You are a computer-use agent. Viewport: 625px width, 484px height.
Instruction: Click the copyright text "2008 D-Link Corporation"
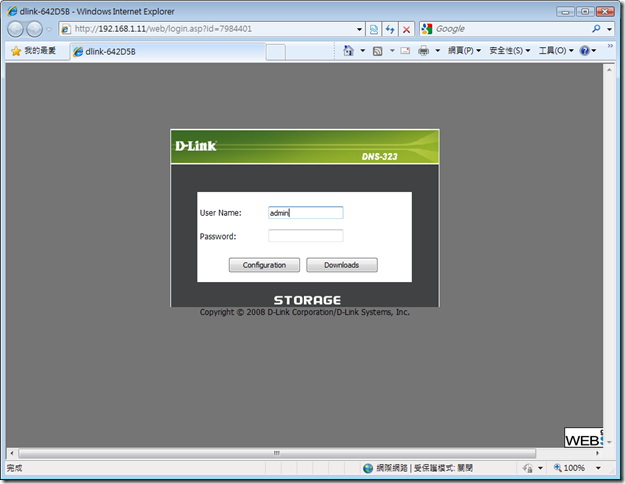pos(291,312)
